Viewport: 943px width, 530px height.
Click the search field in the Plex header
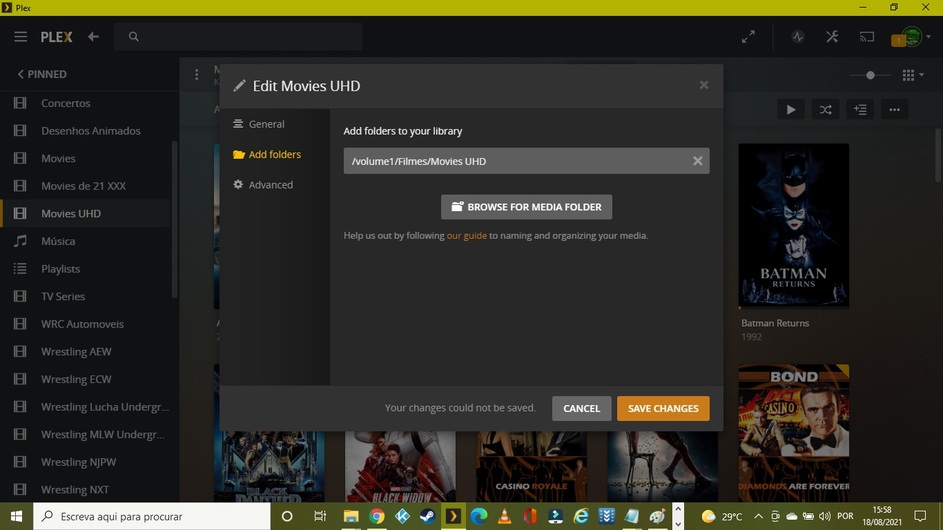point(238,37)
